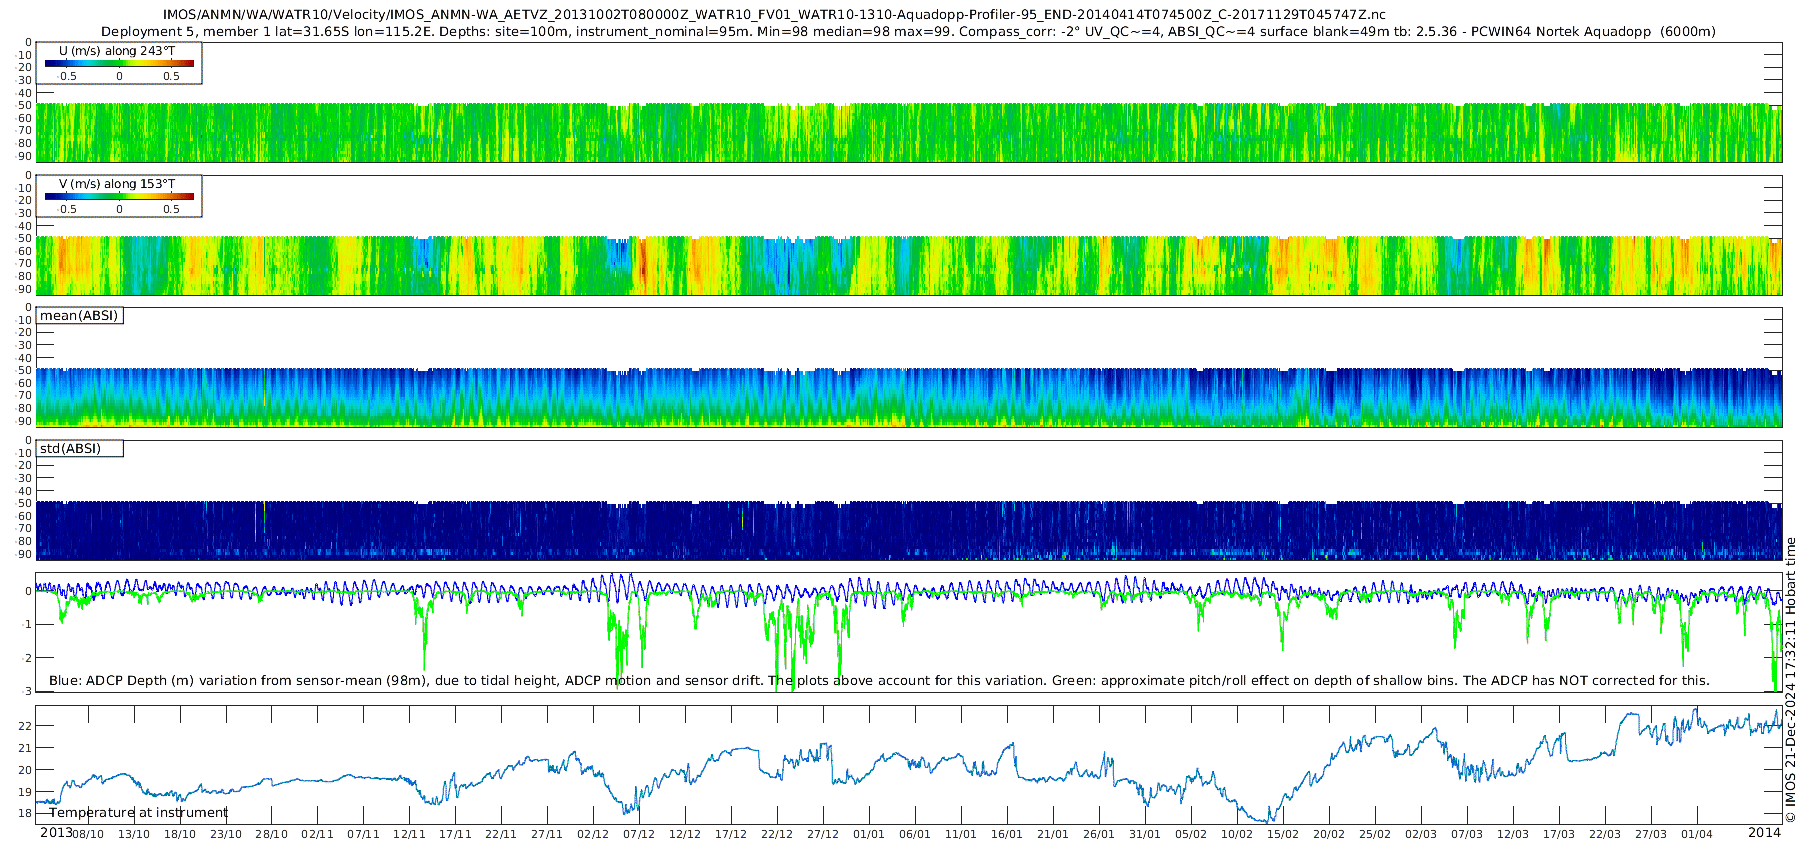This screenshot has width=1800, height=850.
Task: Click the 01/04 date tick label
Action: [x=1697, y=834]
